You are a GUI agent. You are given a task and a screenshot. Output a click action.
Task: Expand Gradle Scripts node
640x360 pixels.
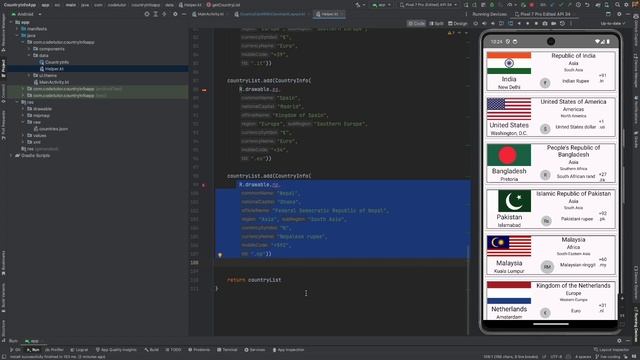click(x=11, y=156)
